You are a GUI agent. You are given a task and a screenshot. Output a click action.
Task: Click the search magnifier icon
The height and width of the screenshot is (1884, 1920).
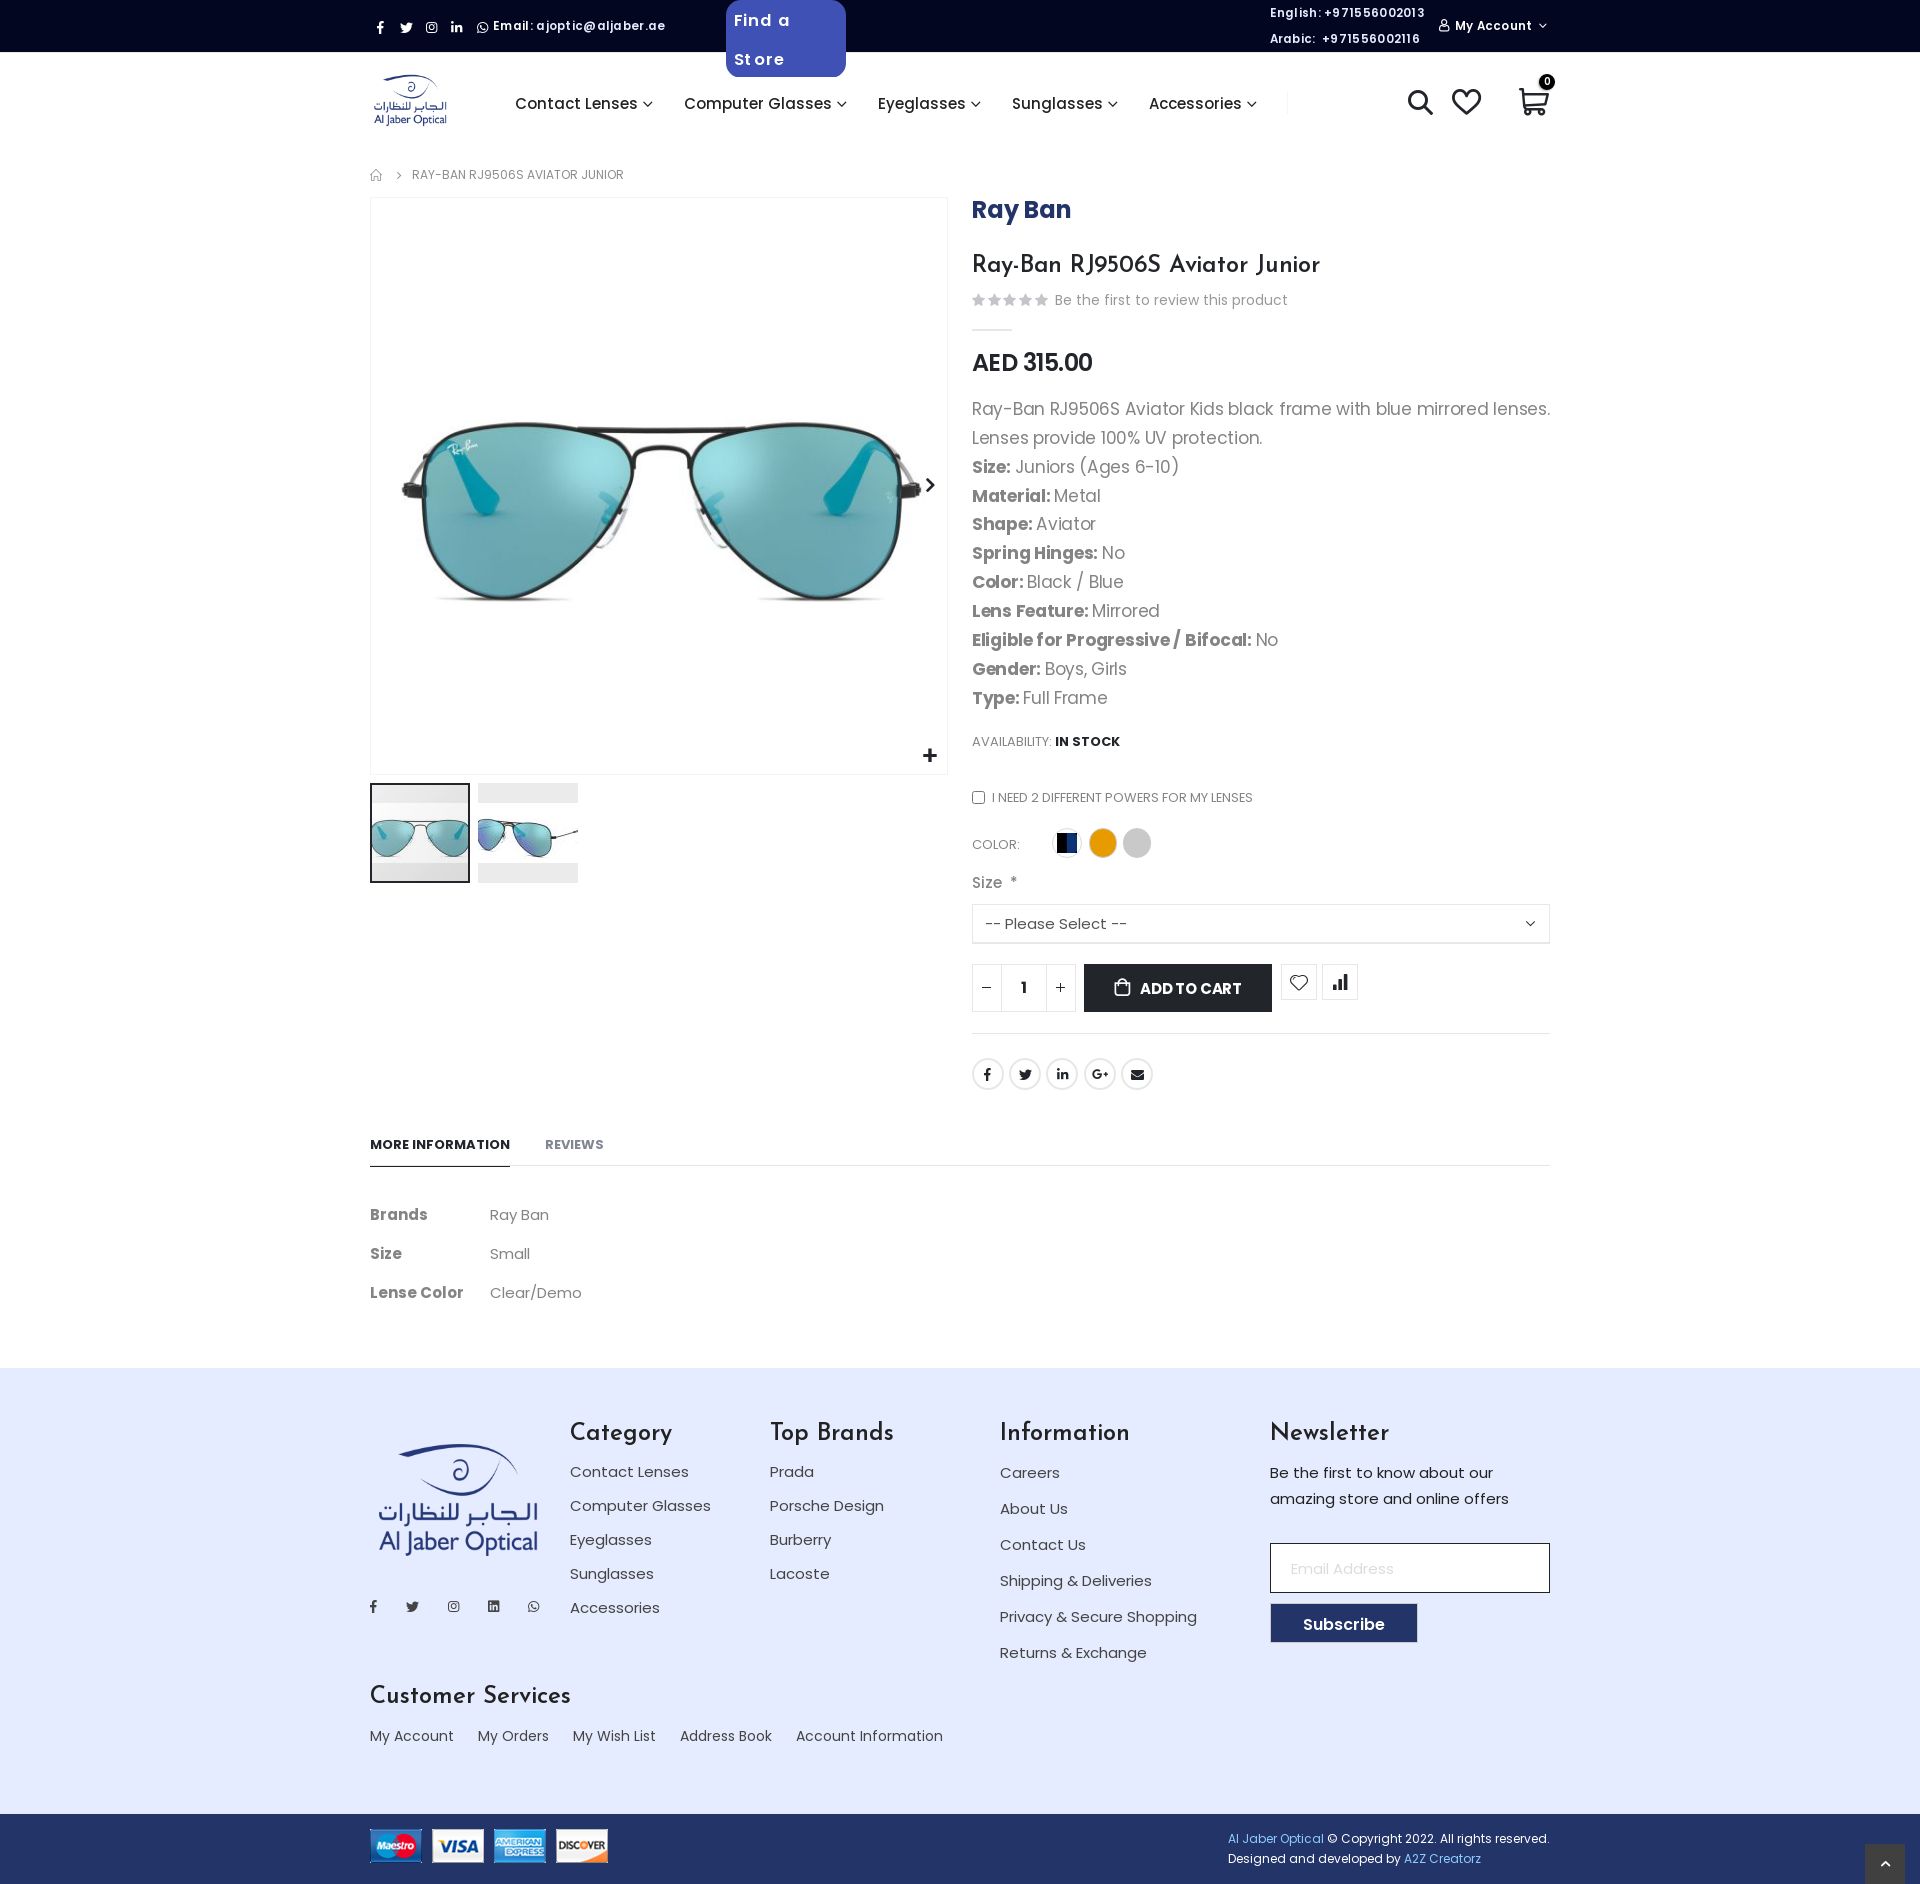1420,102
